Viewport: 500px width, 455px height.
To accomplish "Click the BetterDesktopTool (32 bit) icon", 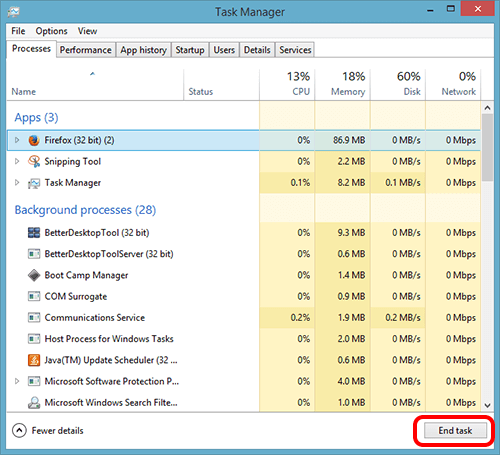I will [x=34, y=233].
